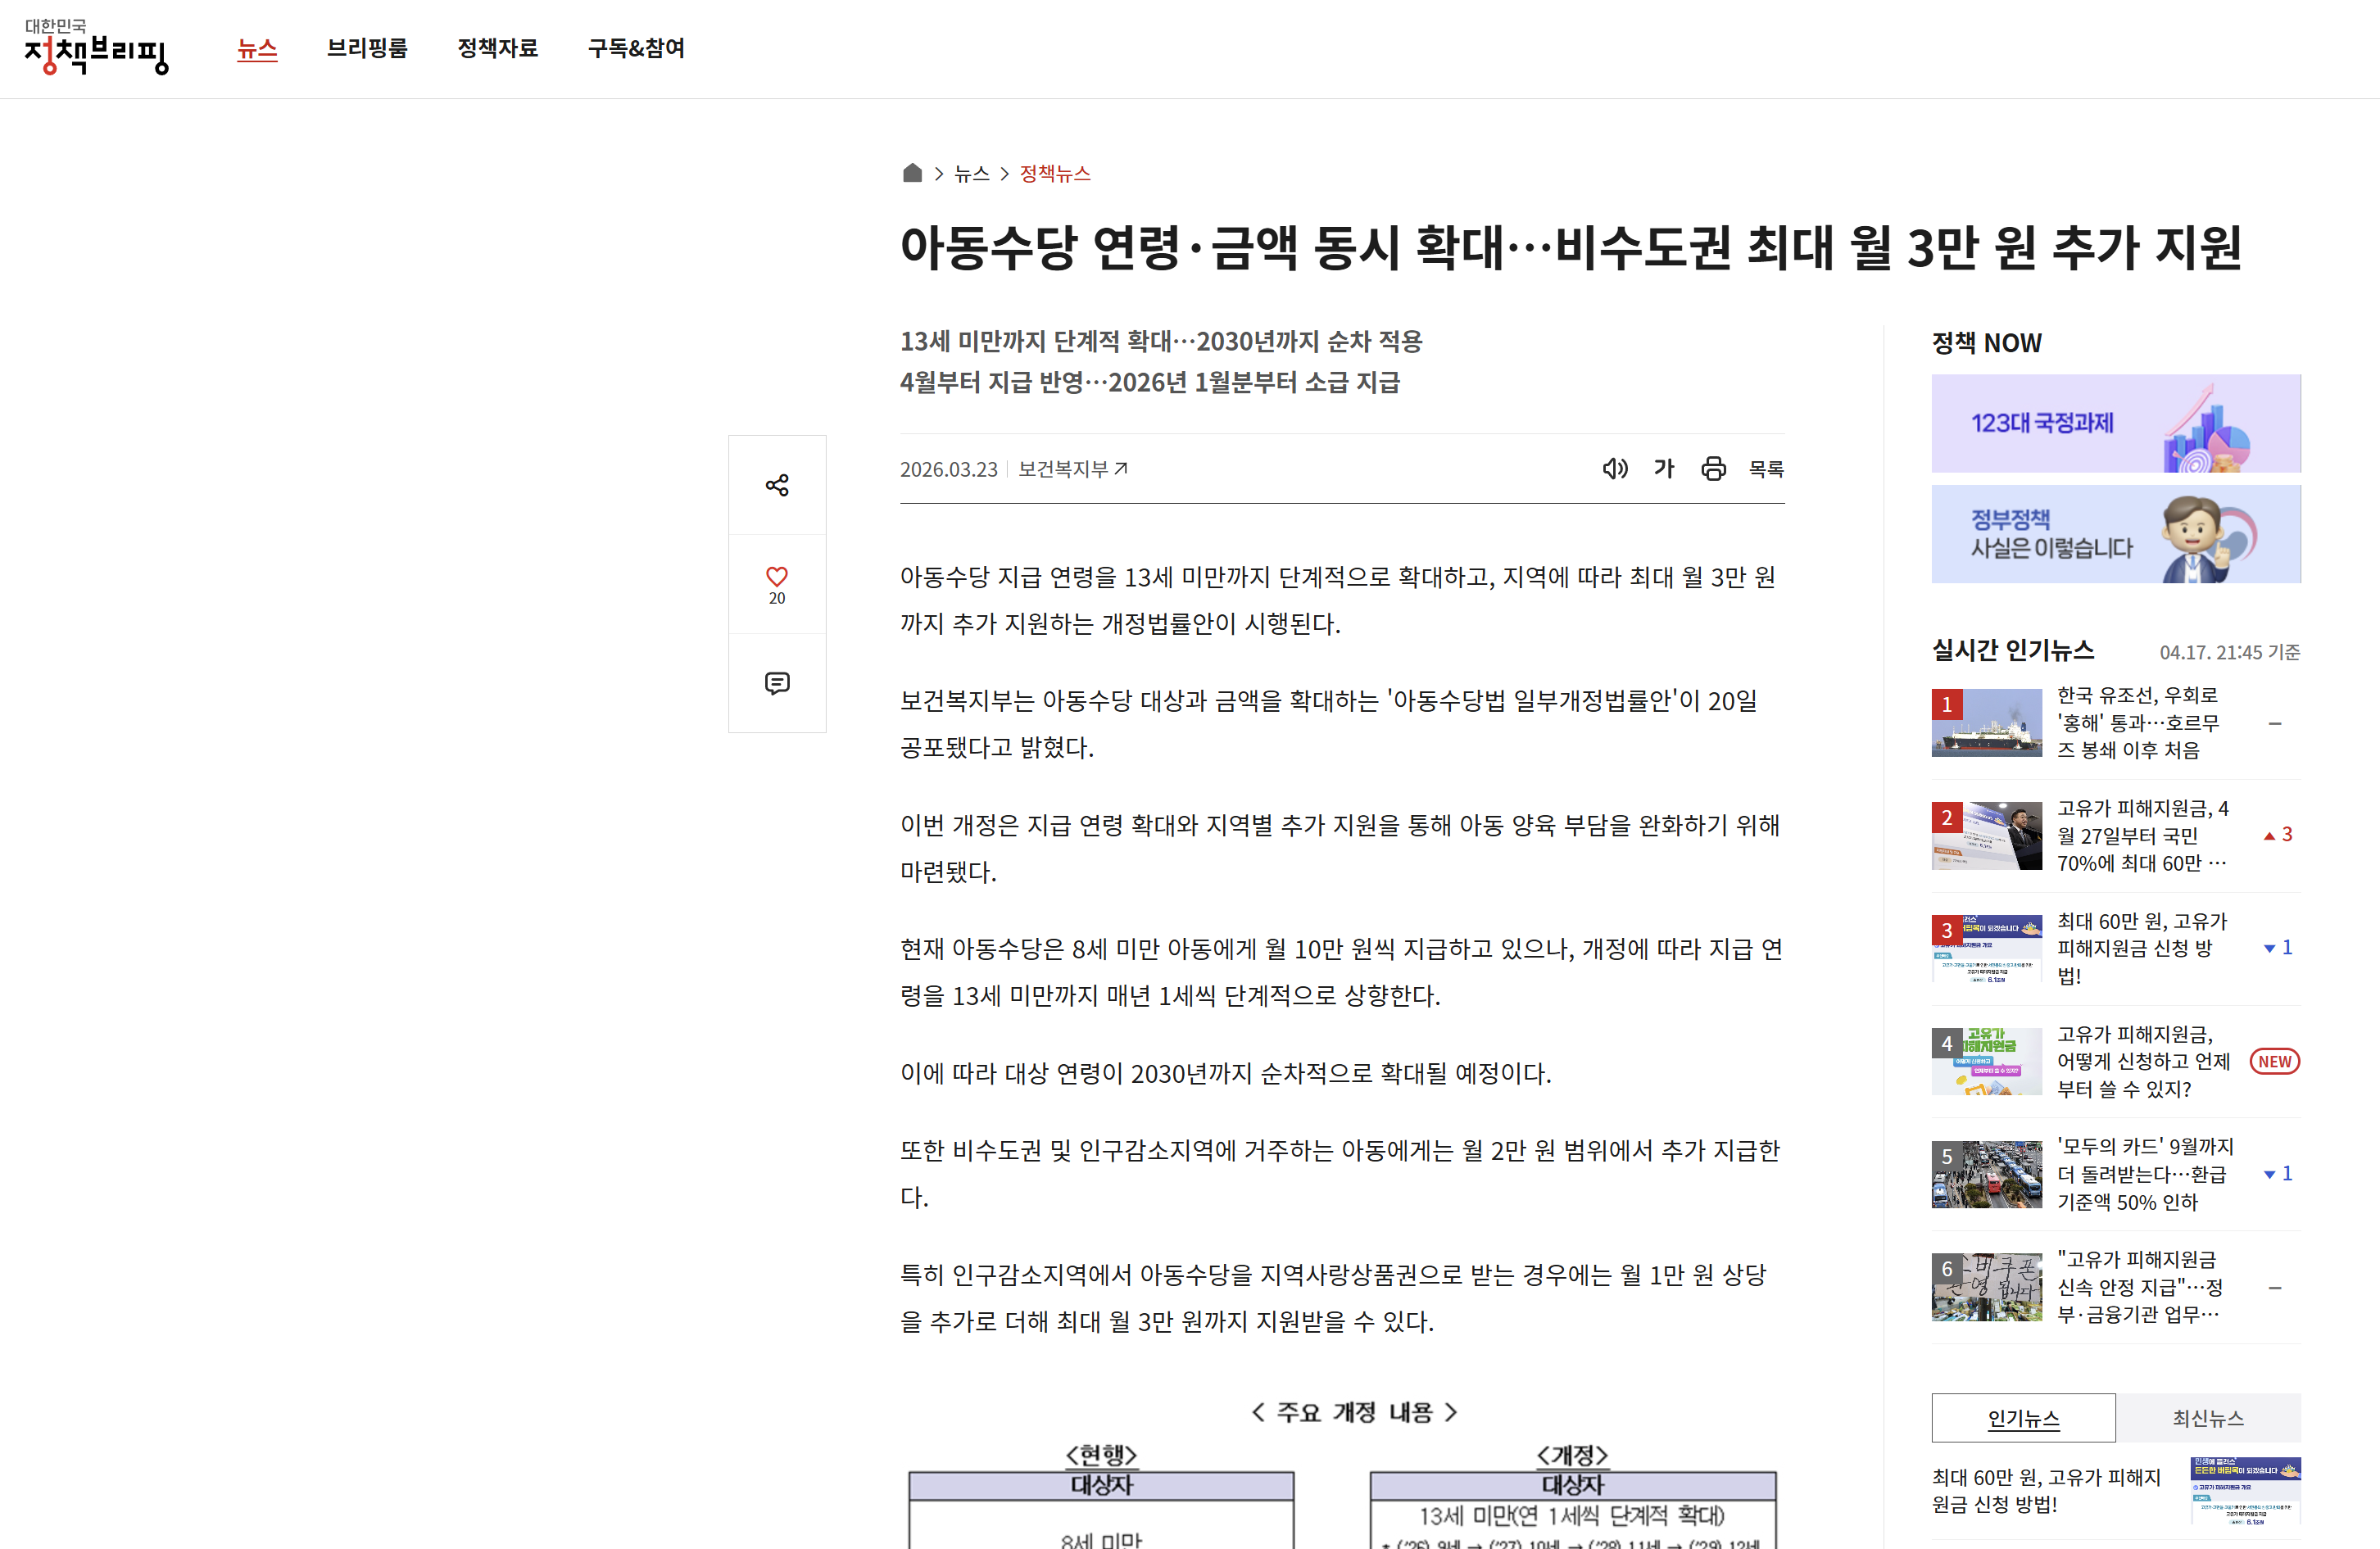
Task: Open the 123대 국정과제 banner
Action: click(2115, 423)
